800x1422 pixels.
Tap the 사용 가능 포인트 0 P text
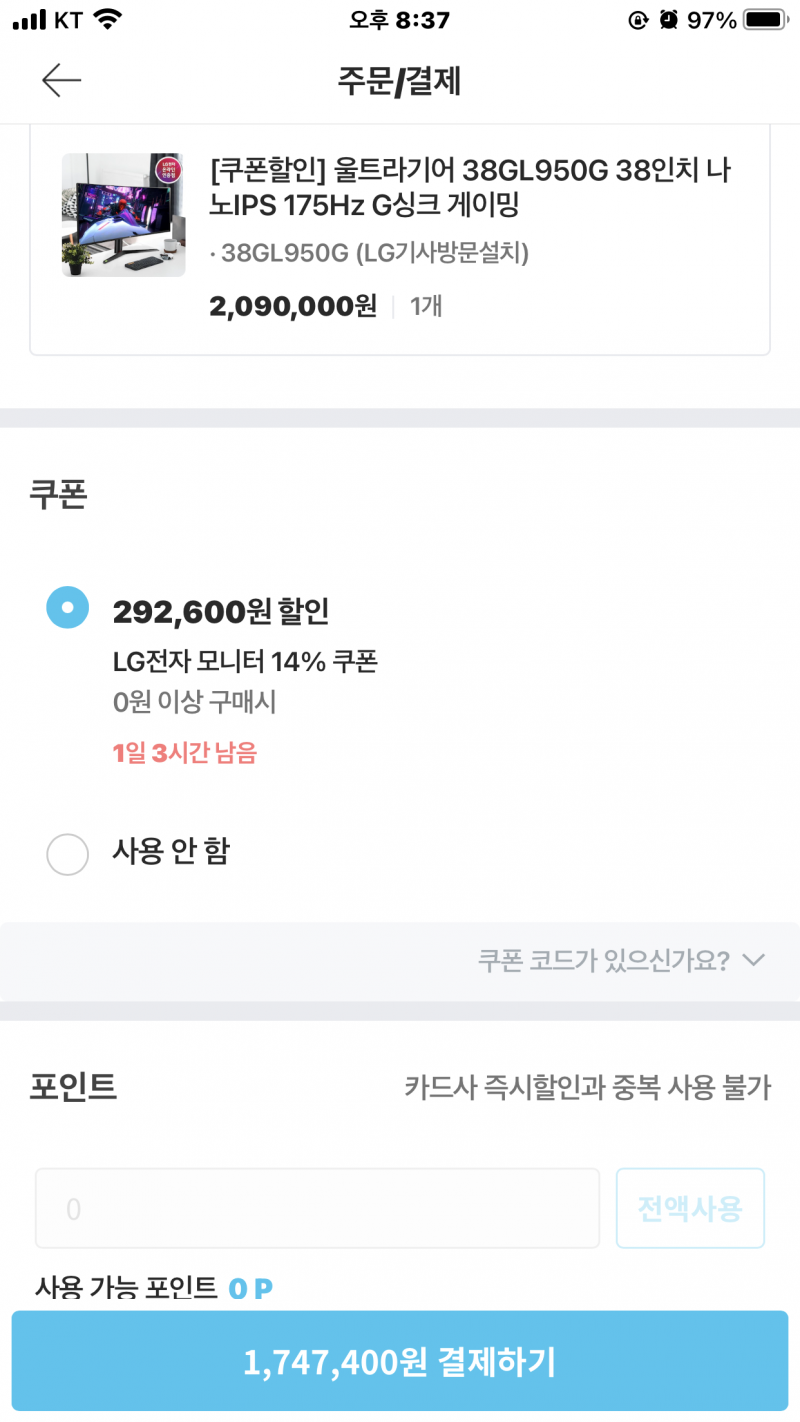coord(154,1287)
